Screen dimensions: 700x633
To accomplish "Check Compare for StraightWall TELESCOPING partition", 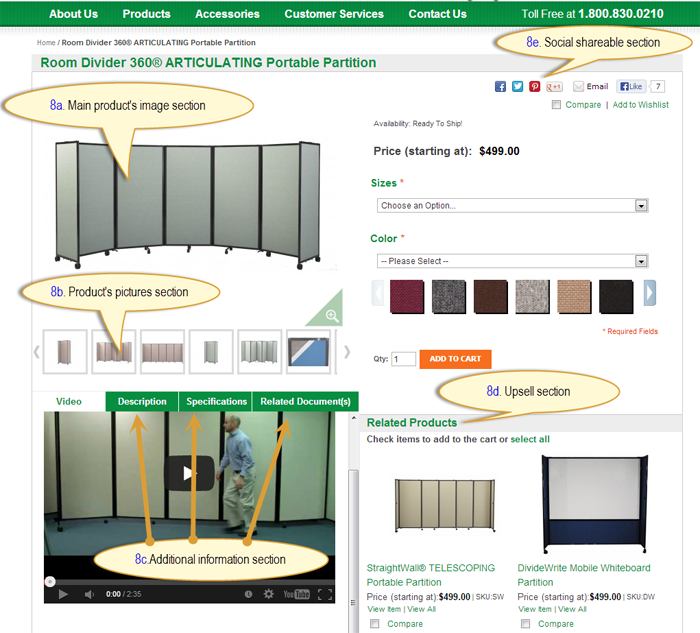I will 375,624.
